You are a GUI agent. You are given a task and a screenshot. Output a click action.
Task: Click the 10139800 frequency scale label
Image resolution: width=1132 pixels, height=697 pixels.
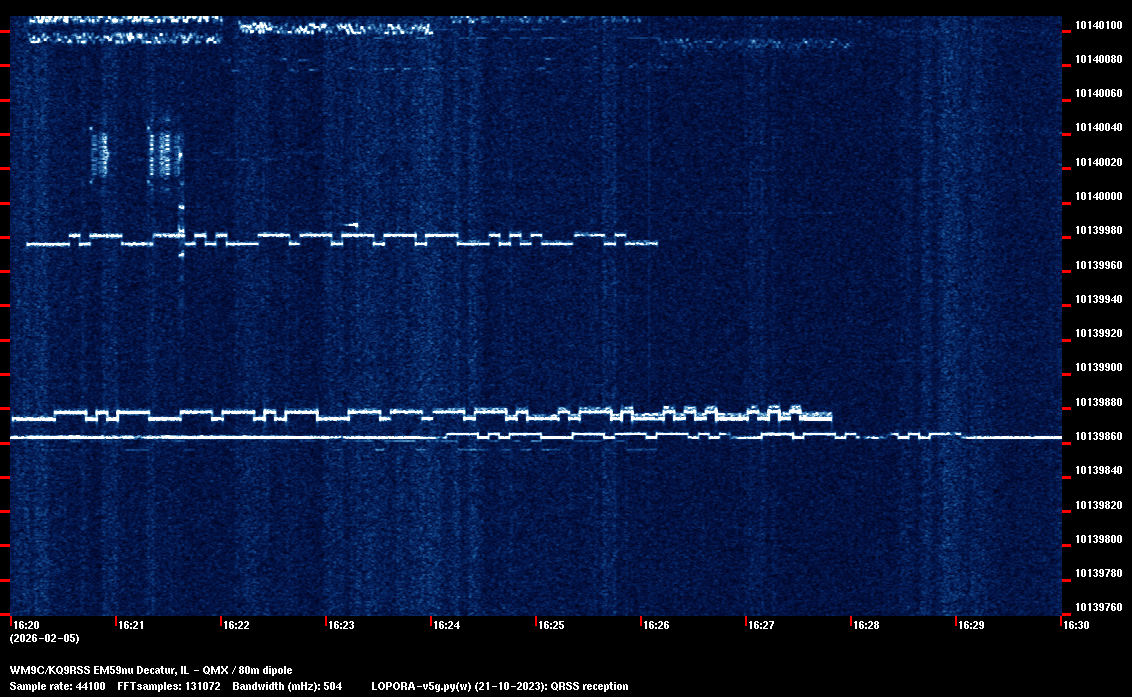[1098, 539]
